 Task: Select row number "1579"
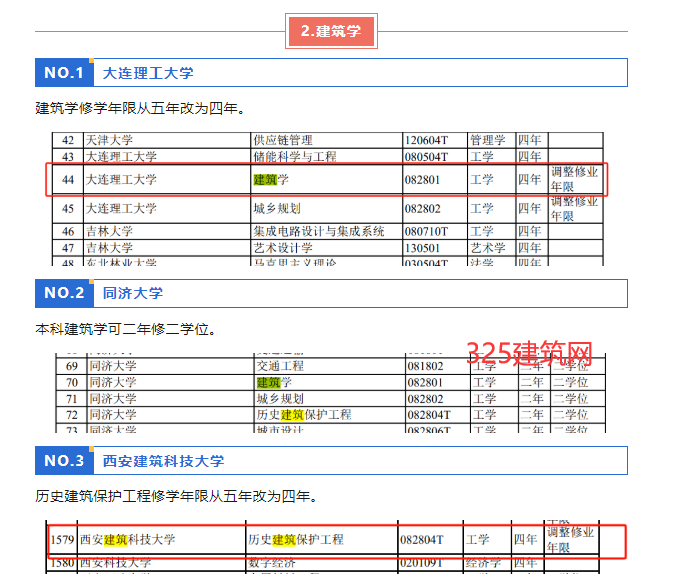62,540
